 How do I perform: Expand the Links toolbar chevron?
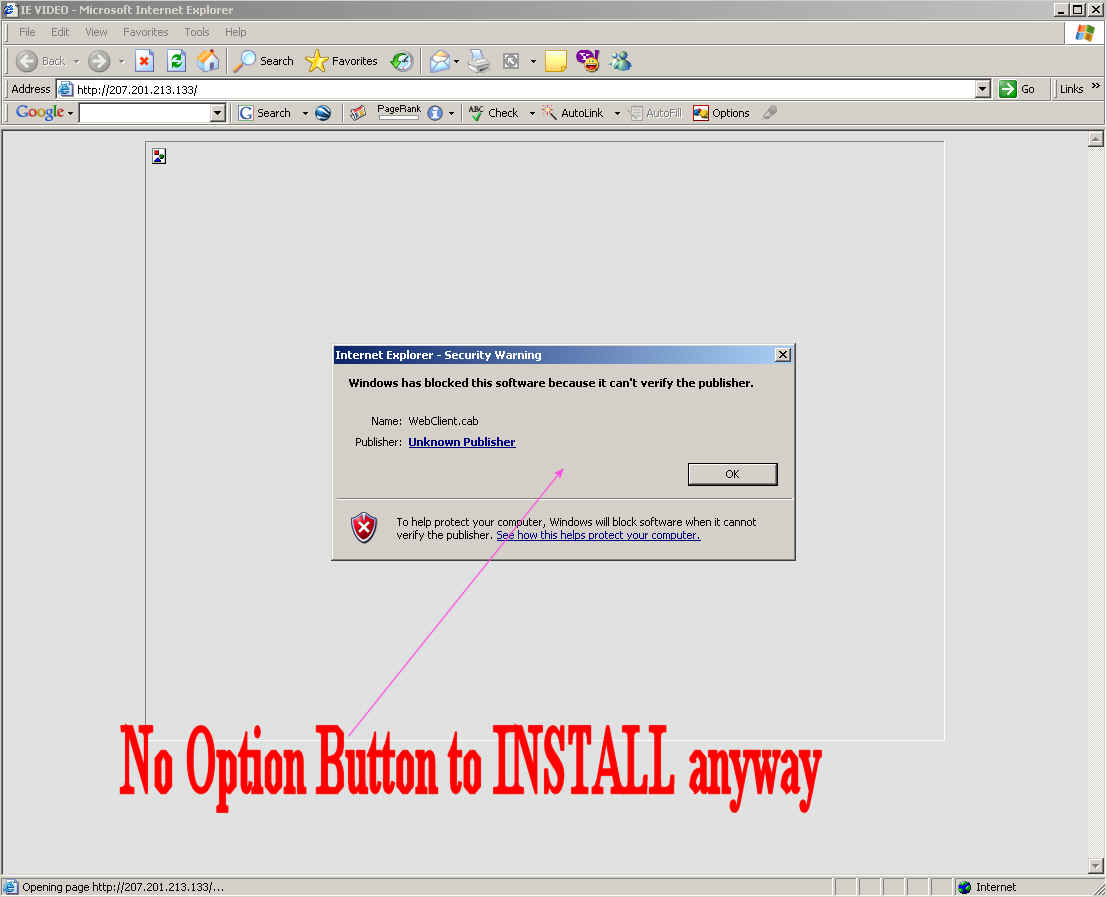(1096, 86)
